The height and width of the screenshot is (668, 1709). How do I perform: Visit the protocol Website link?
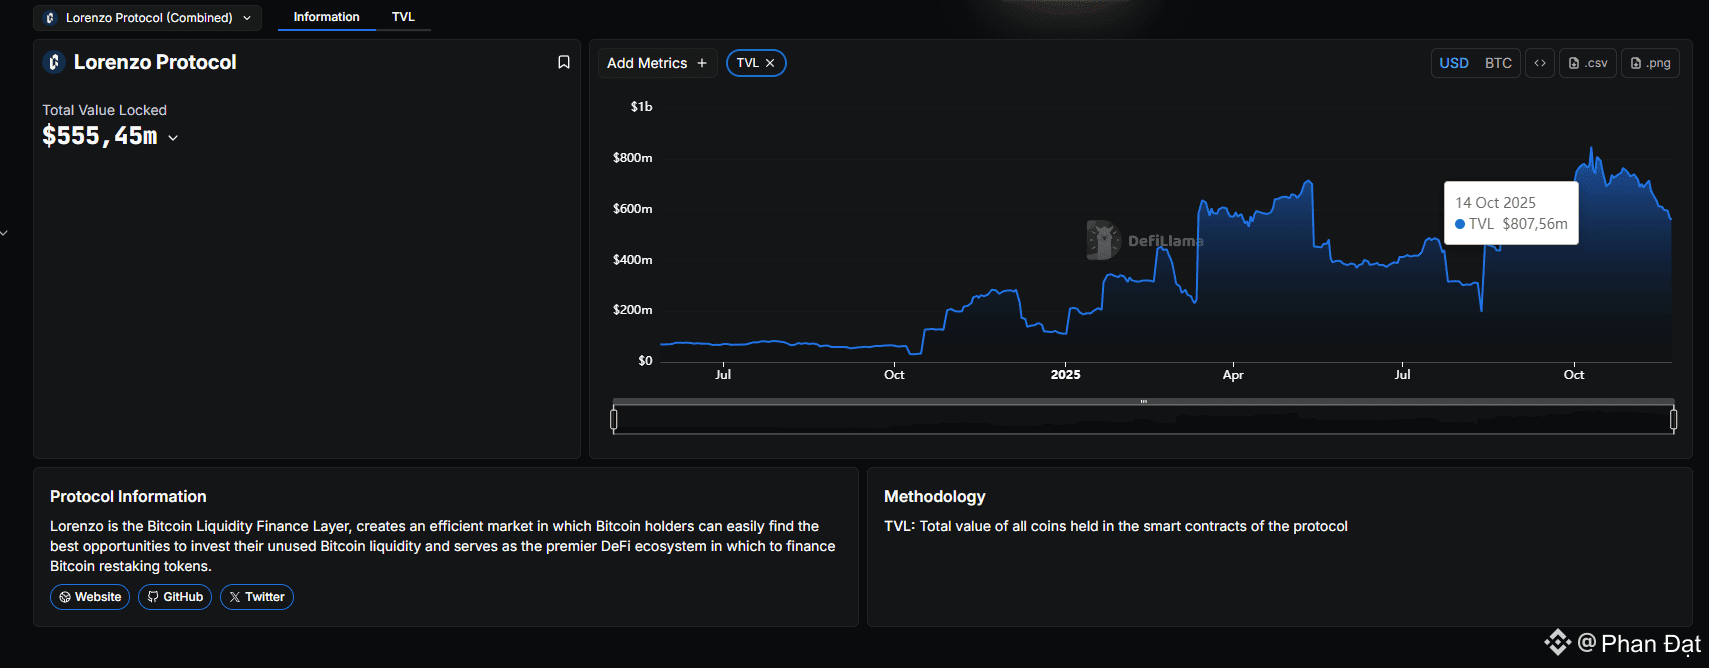[90, 597]
